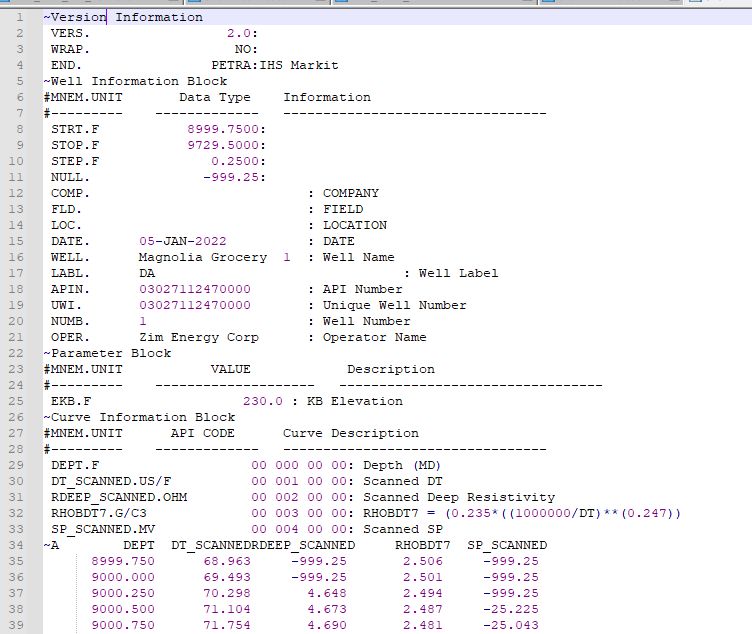This screenshot has width=752, height=634.
Task: Select the VERS value 2.0
Action: click(239, 33)
